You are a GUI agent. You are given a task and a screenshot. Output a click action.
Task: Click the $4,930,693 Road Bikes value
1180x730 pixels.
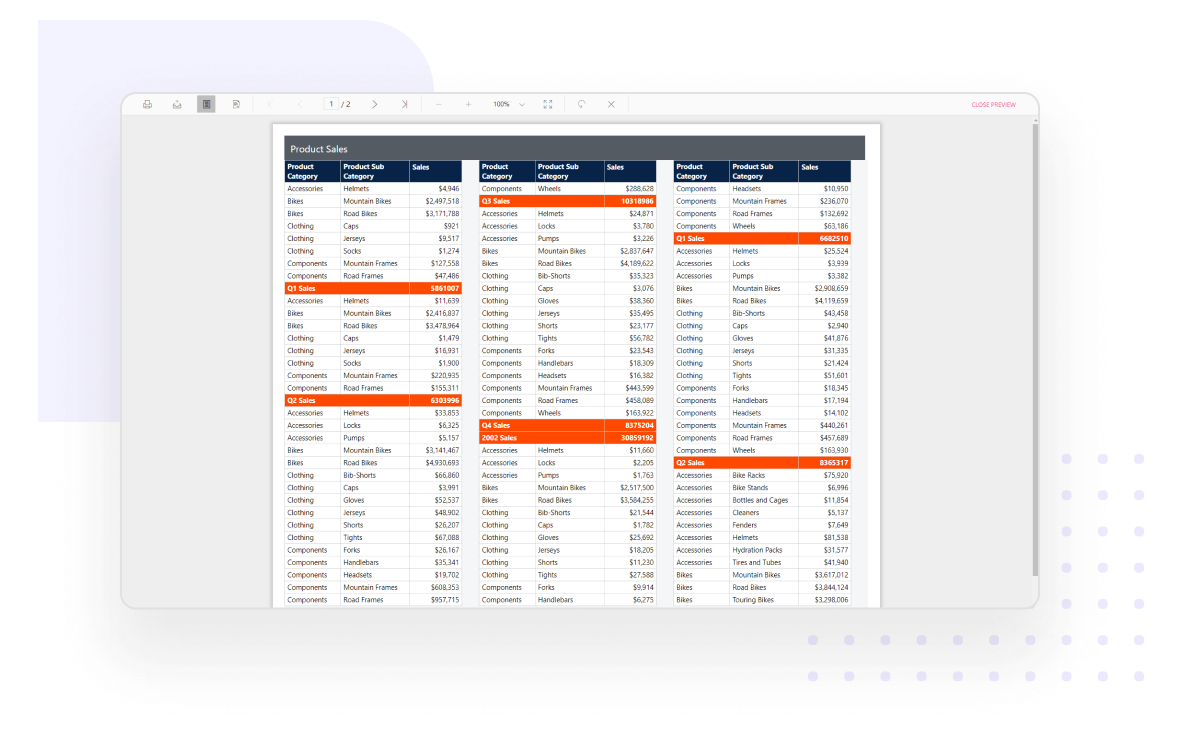point(442,463)
